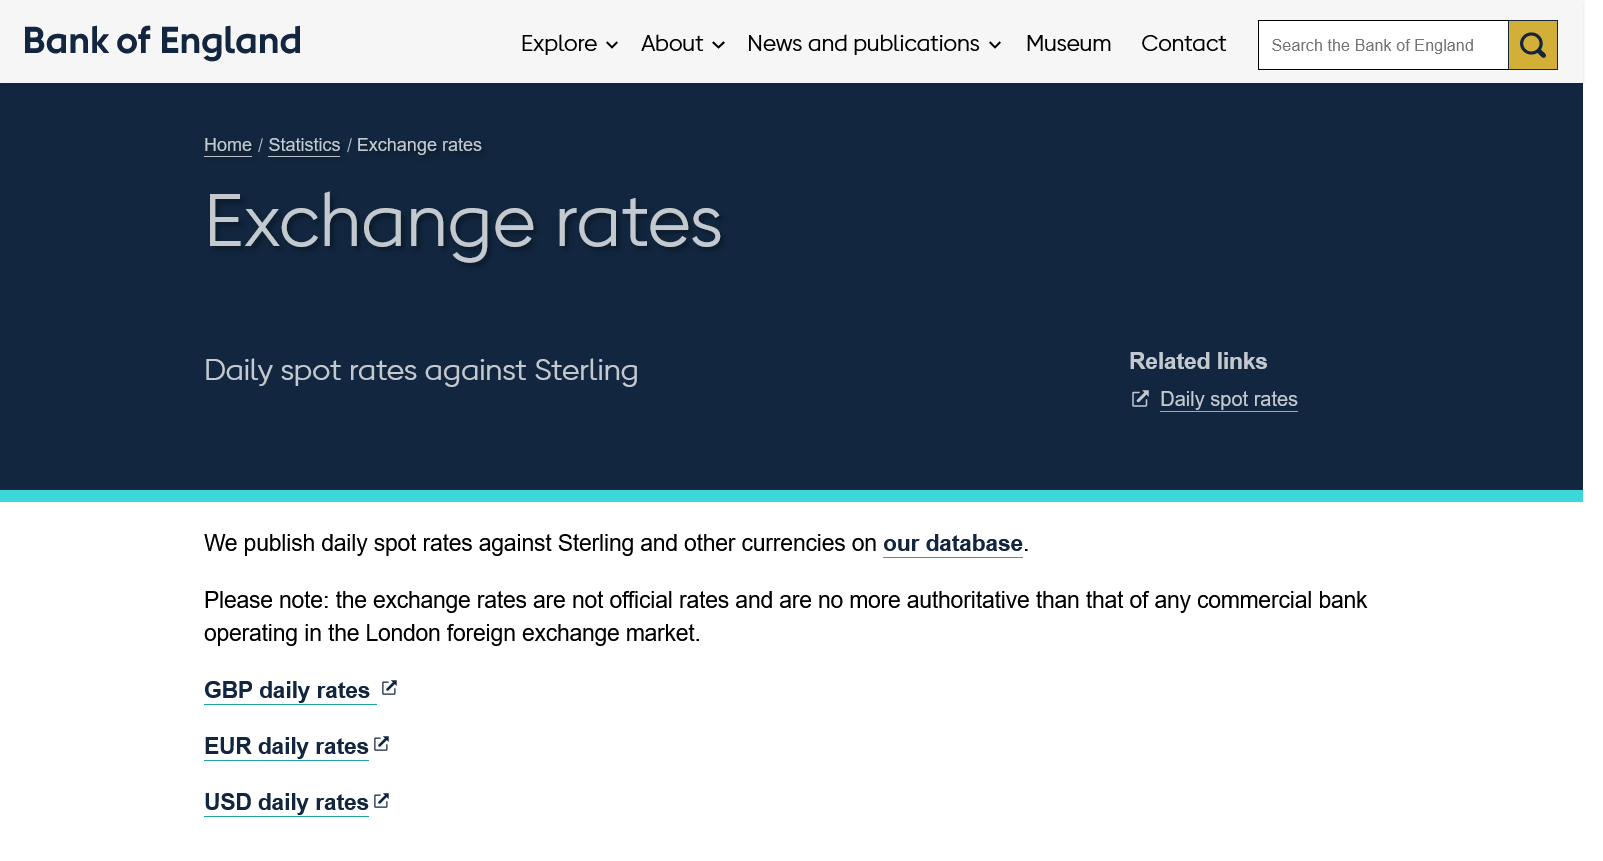
Task: Click external link icon after GBP daily rates
Action: (389, 688)
